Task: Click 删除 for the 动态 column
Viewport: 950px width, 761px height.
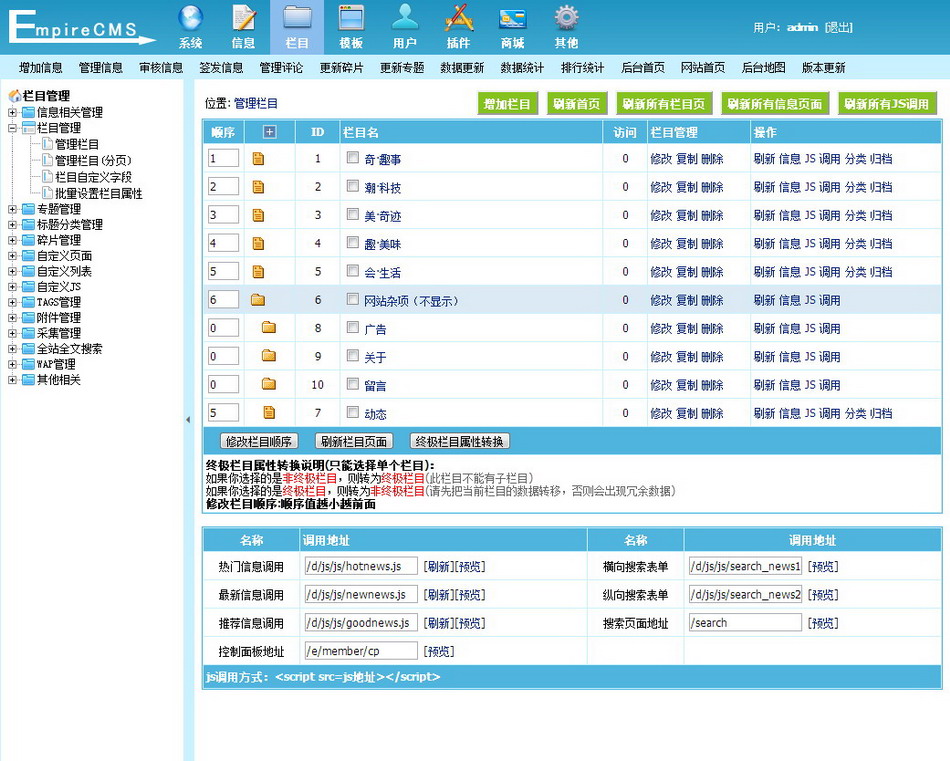Action: click(x=712, y=413)
